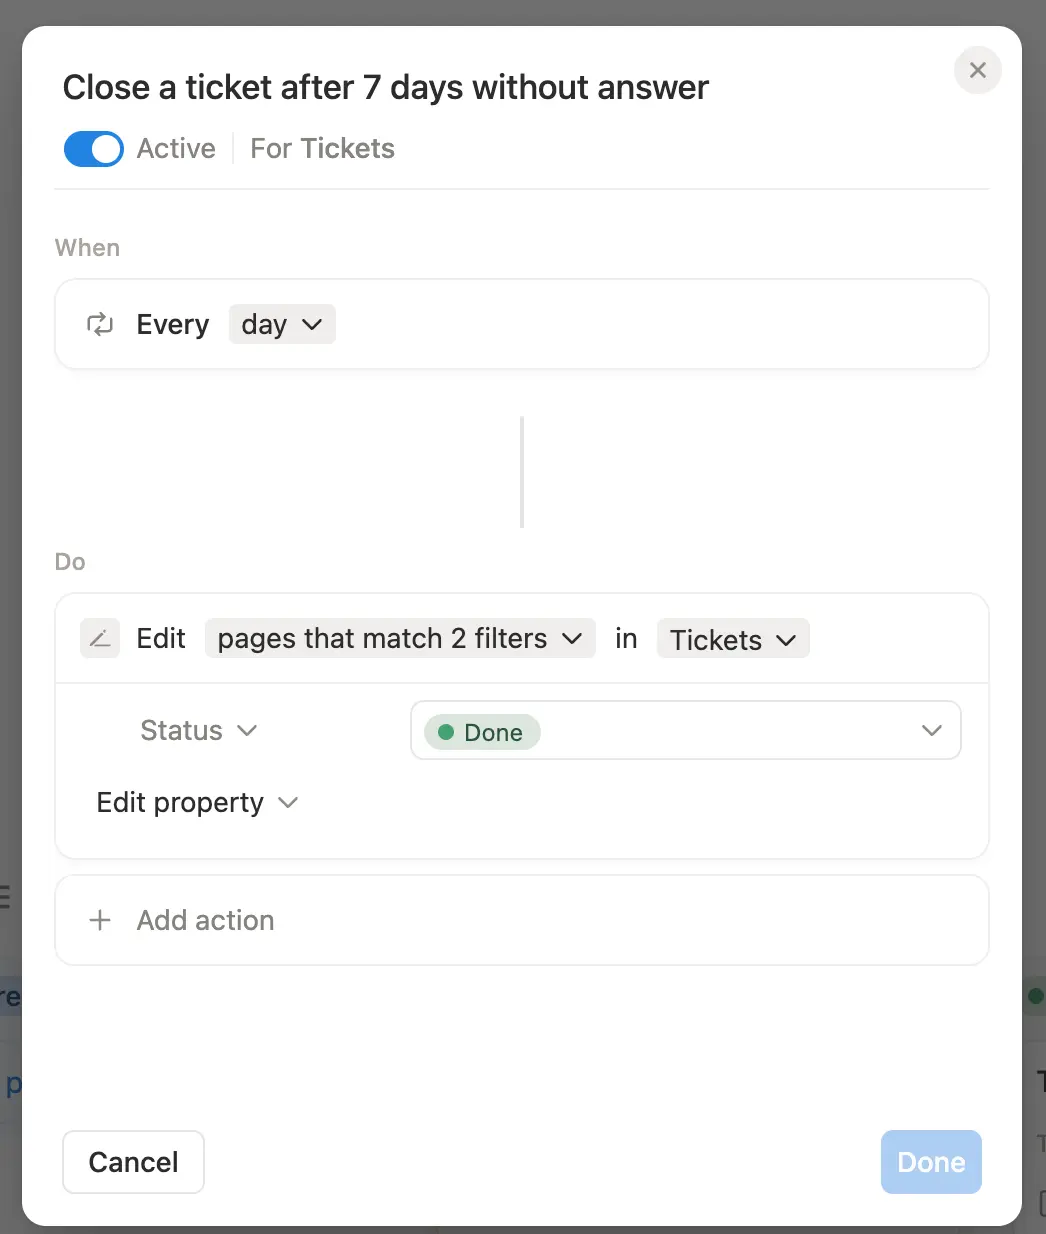Screen dimensions: 1046x1234
Task: Select the green Done status tag
Action: 482,732
